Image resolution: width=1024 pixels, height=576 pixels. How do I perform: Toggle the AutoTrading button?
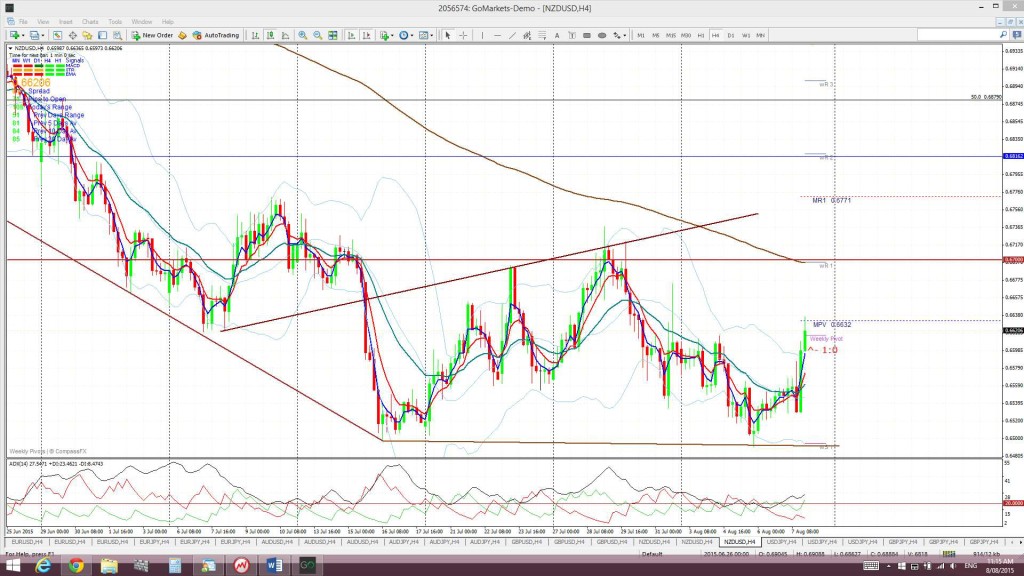pyautogui.click(x=216, y=35)
